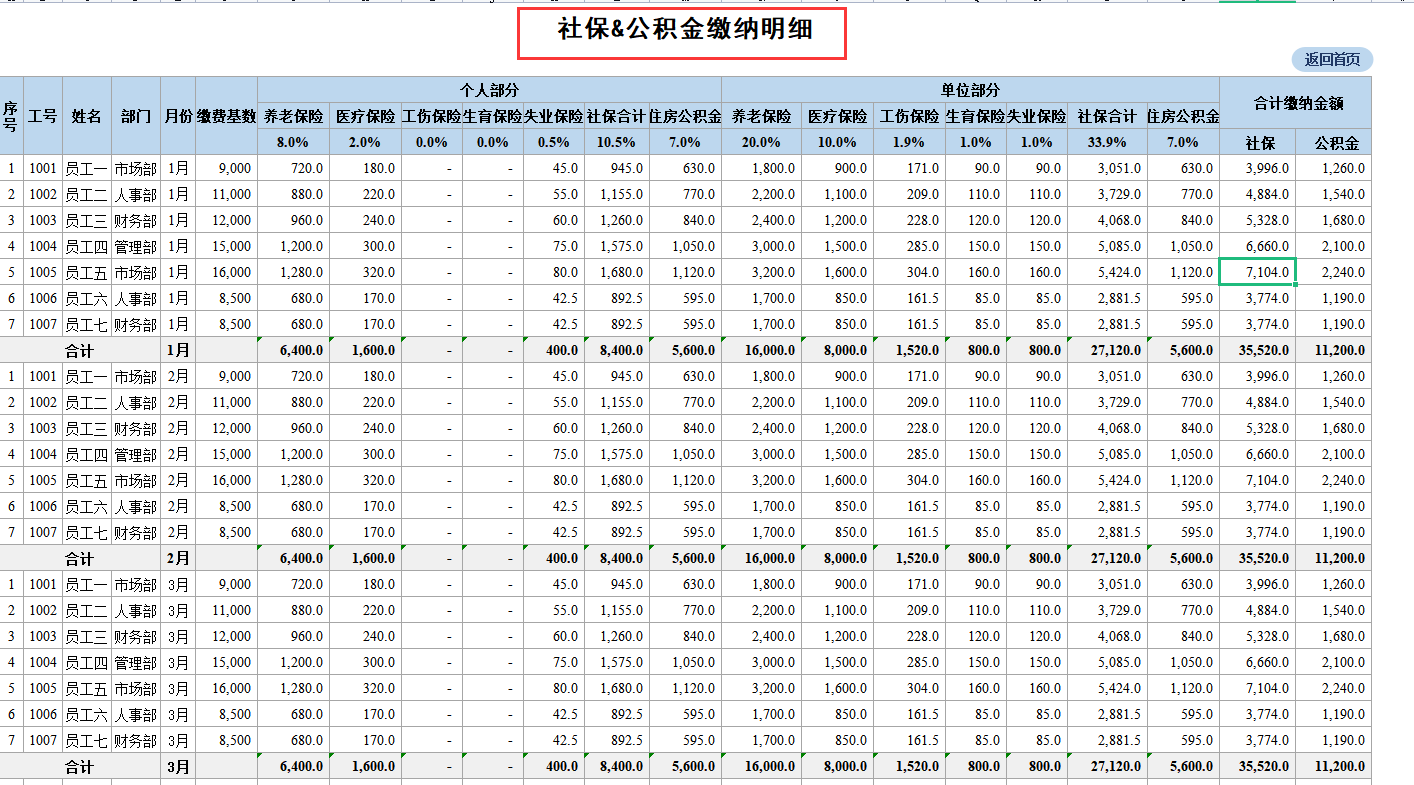The height and width of the screenshot is (785, 1414).
Task: Click the 姓名 column header
Action: tap(87, 116)
